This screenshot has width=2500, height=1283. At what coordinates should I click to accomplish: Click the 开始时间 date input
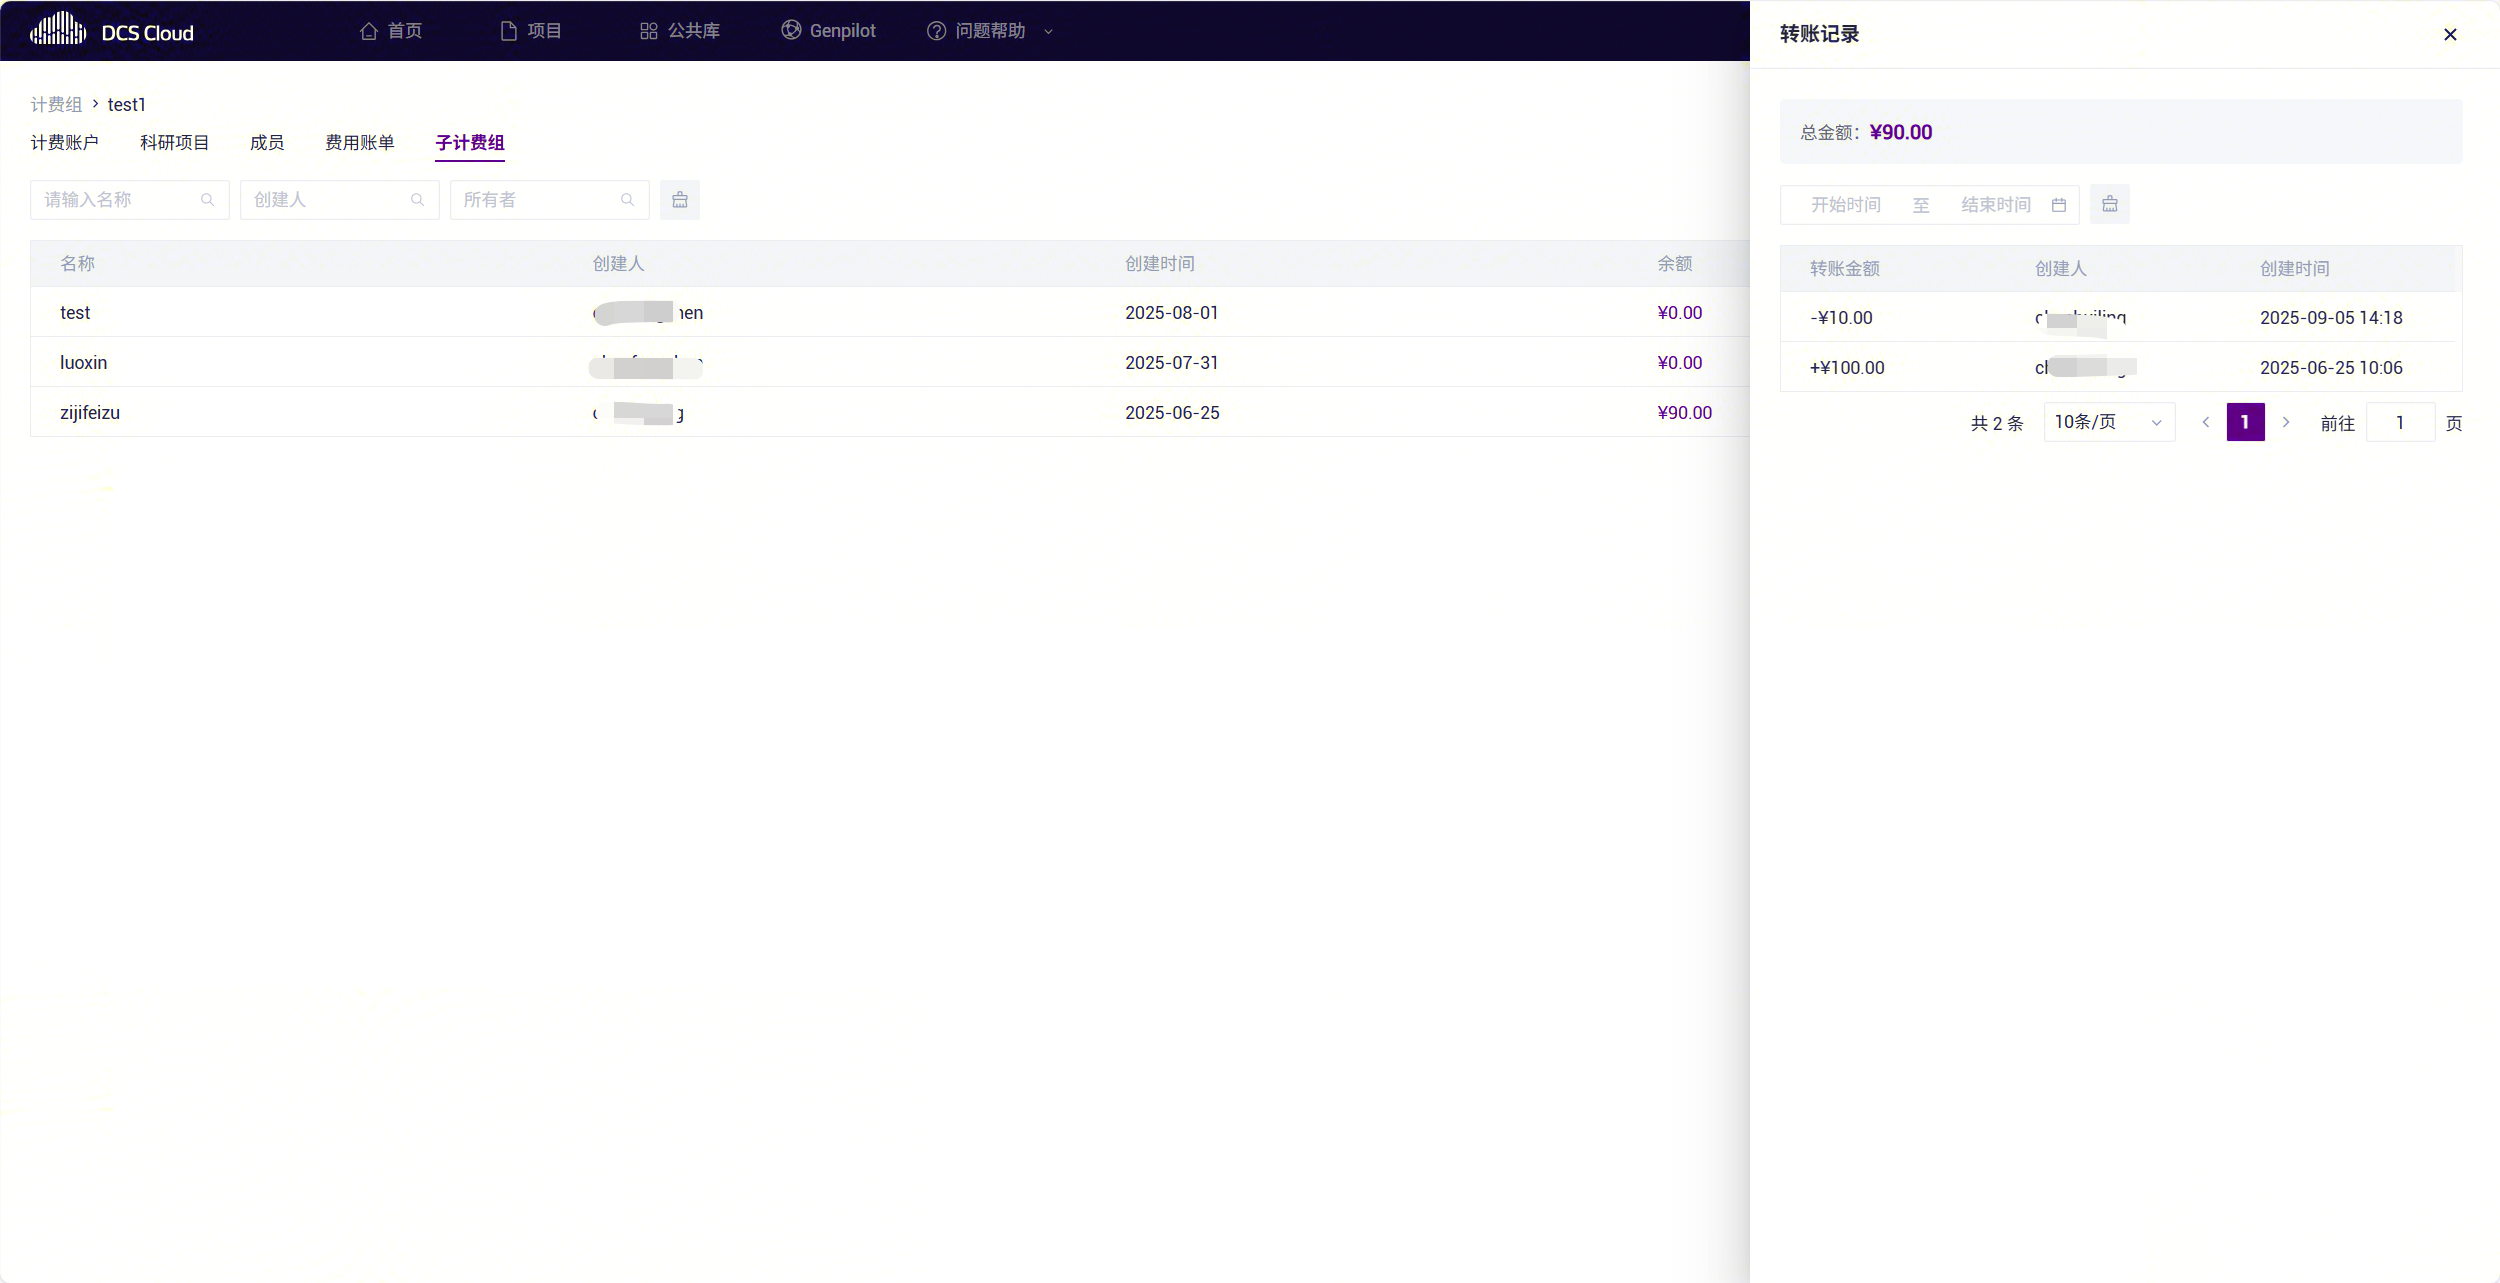[1846, 205]
